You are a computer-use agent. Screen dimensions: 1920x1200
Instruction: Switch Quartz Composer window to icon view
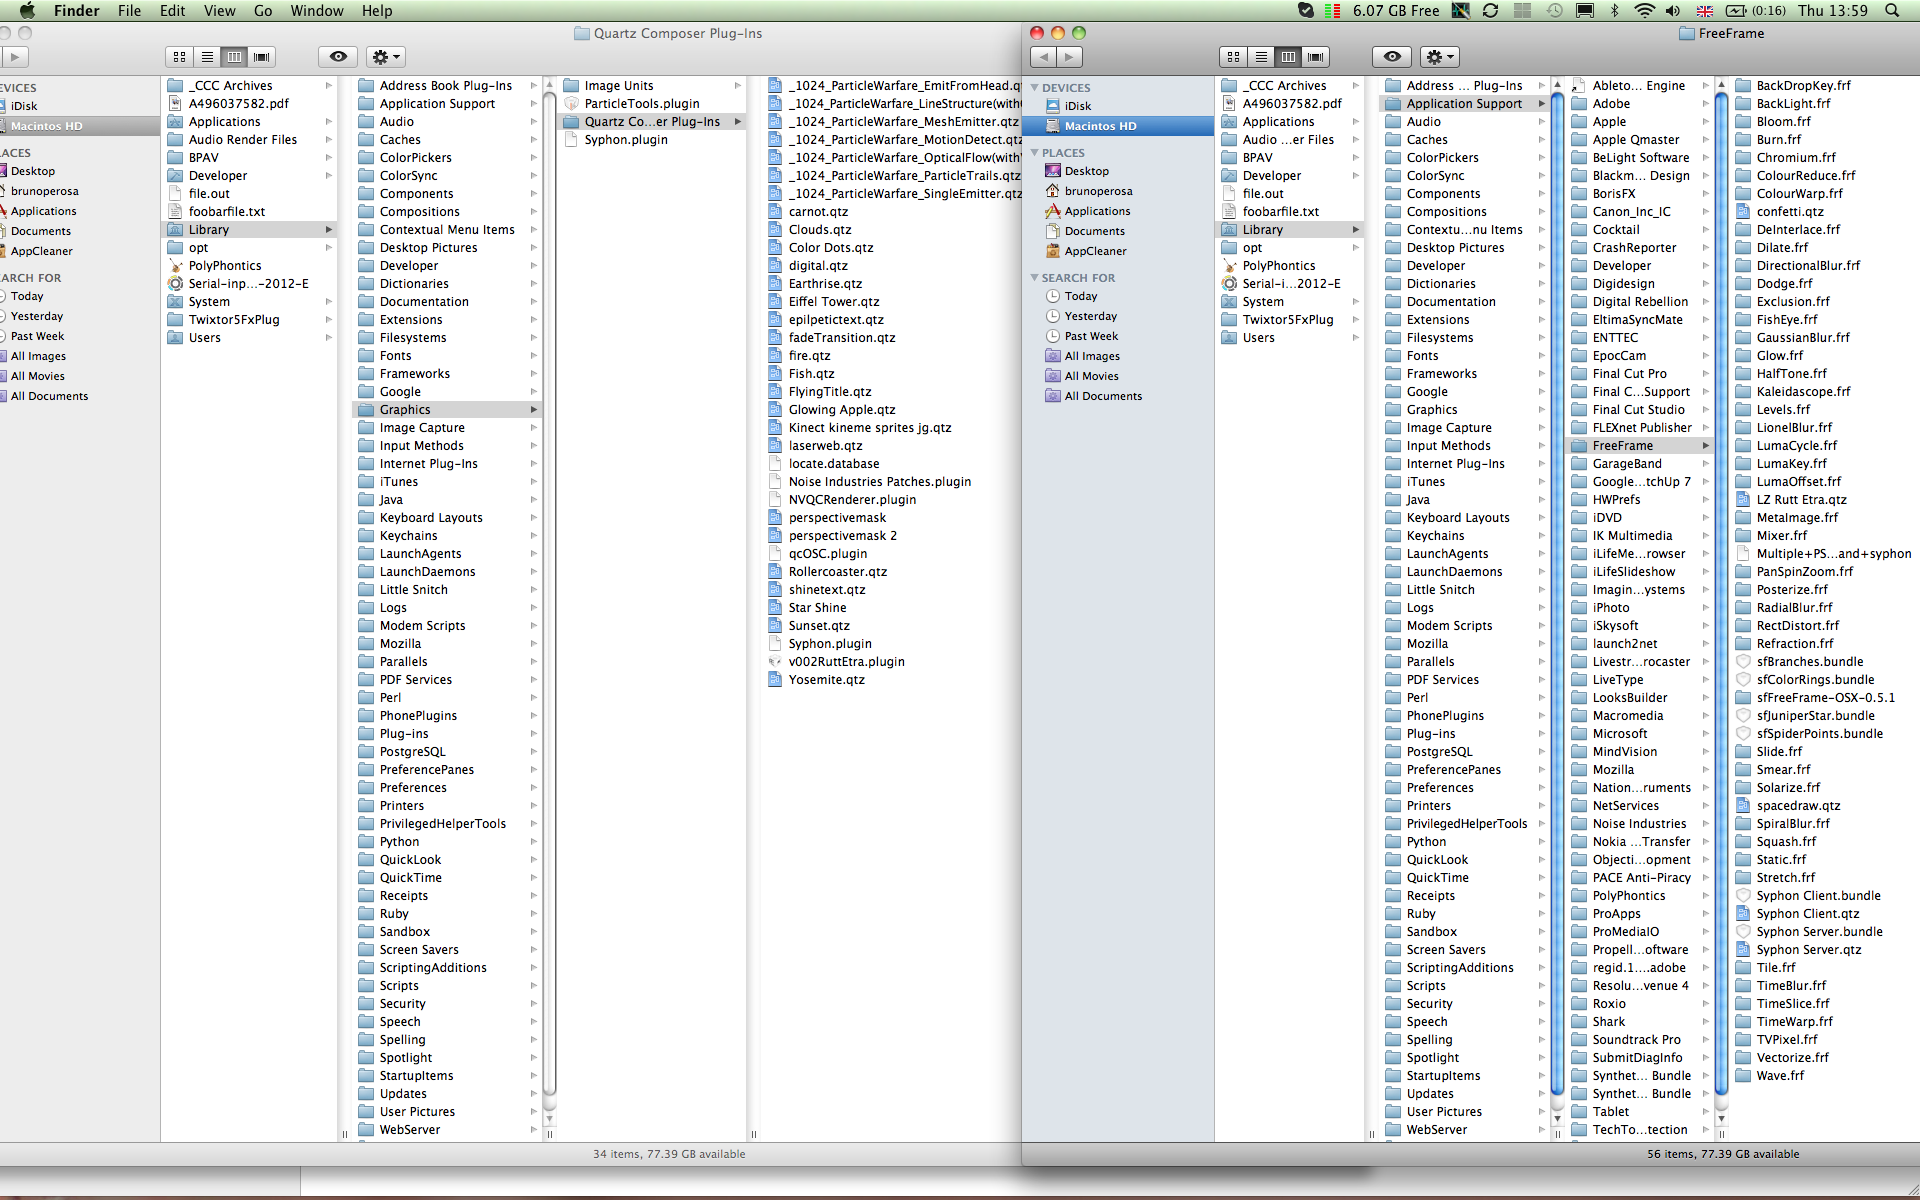(x=180, y=57)
